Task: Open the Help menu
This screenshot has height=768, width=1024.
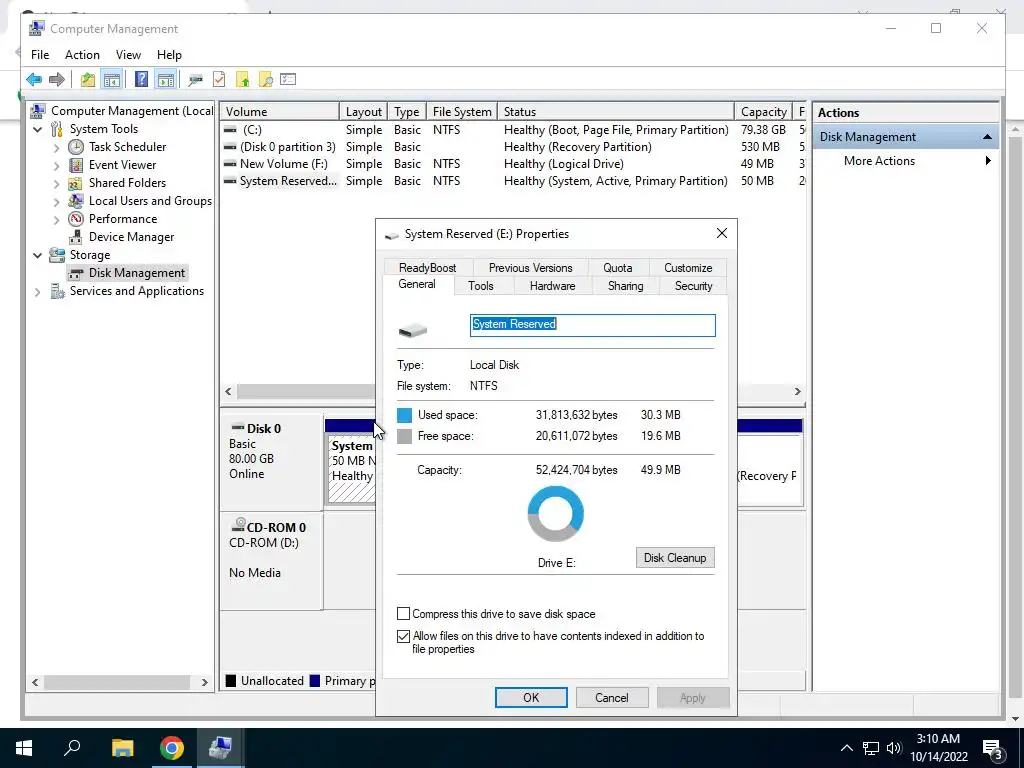Action: pos(169,55)
